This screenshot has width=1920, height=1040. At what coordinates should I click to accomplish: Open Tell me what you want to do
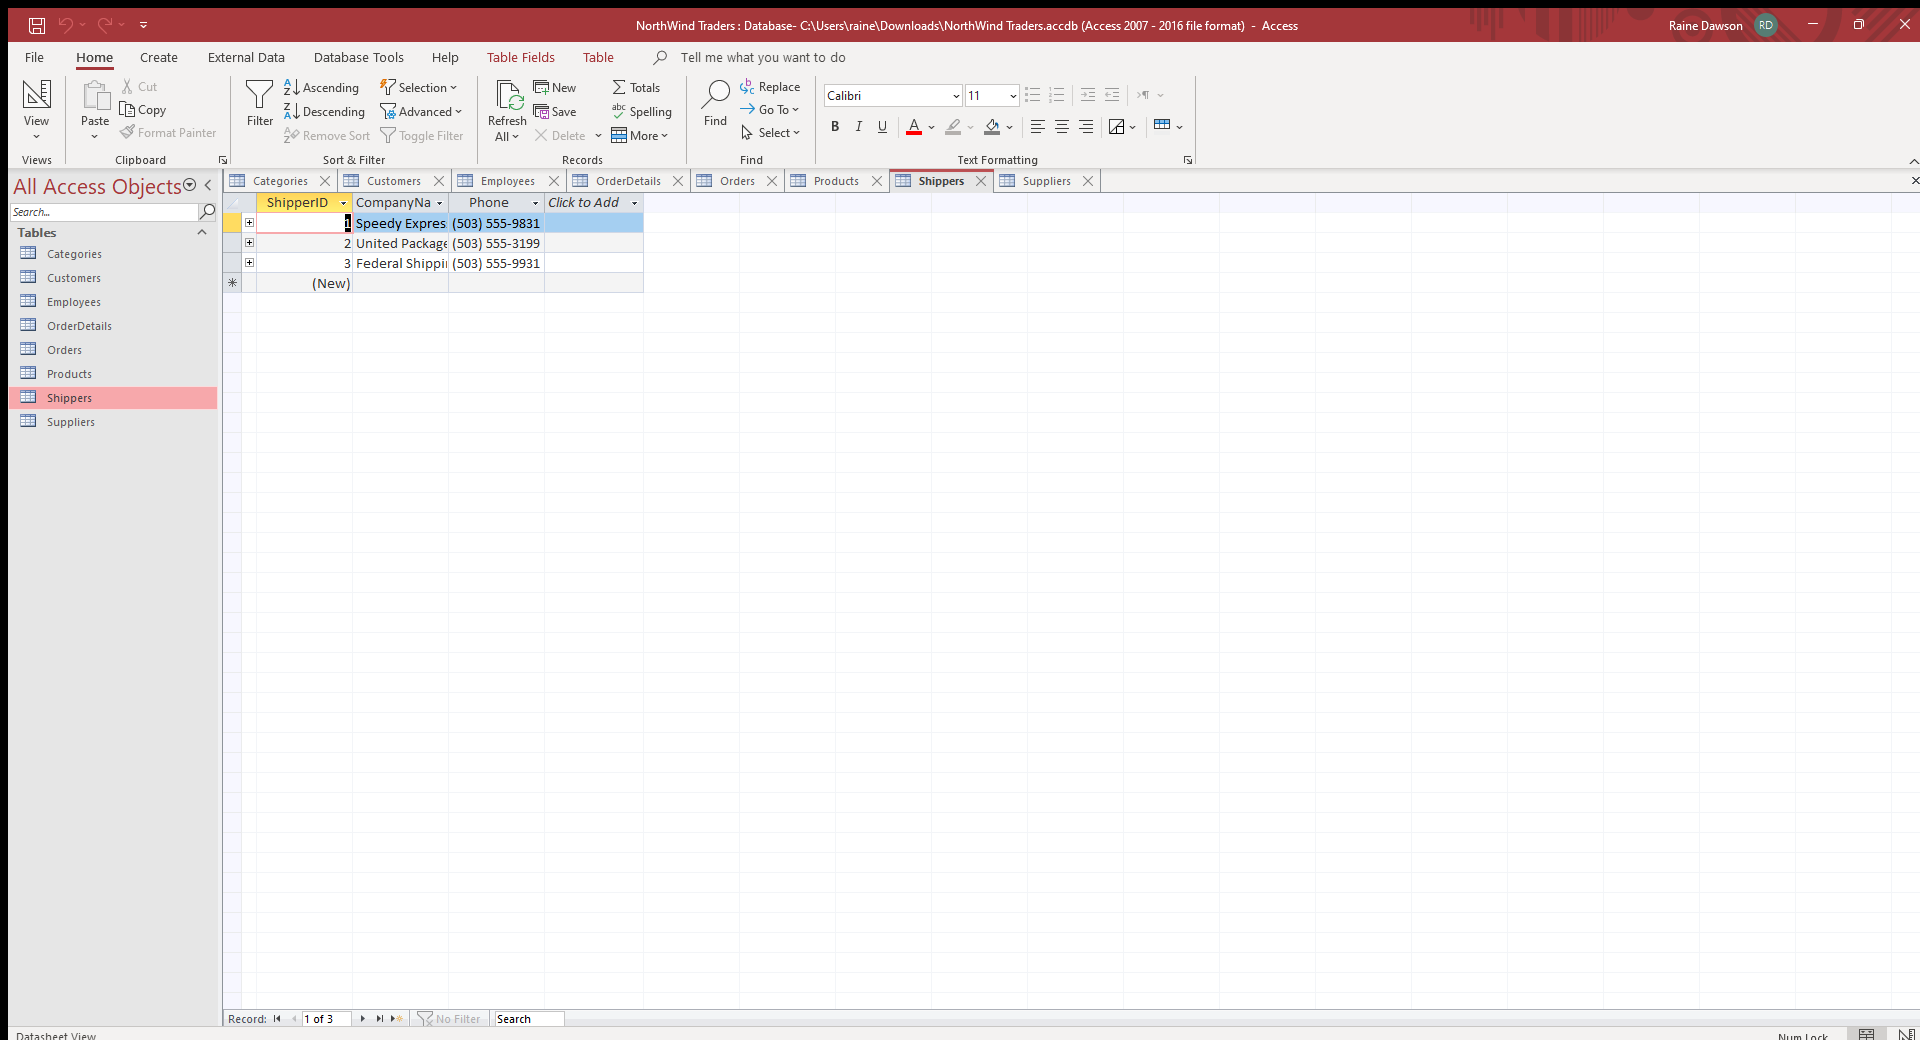762,58
